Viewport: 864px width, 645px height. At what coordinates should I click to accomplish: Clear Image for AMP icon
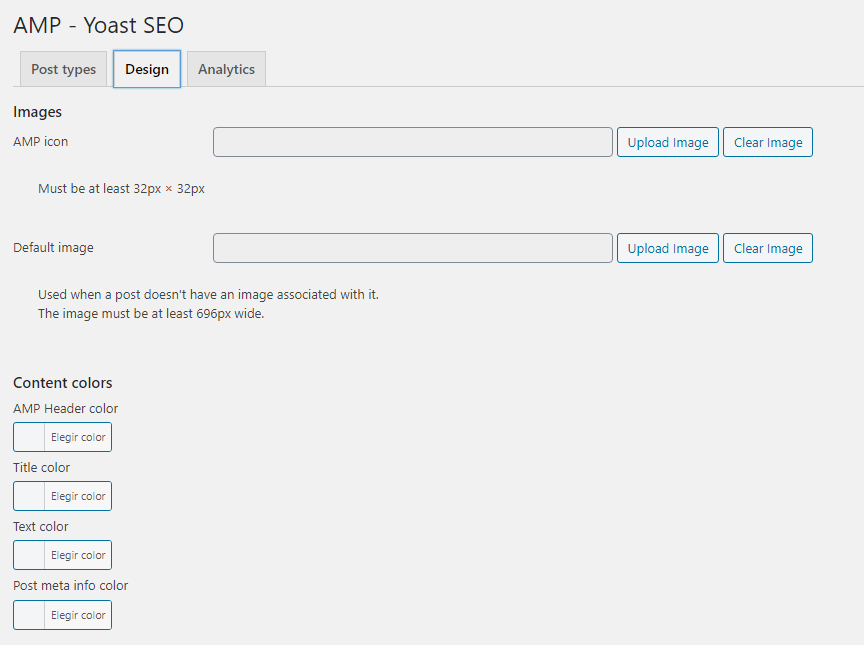768,142
